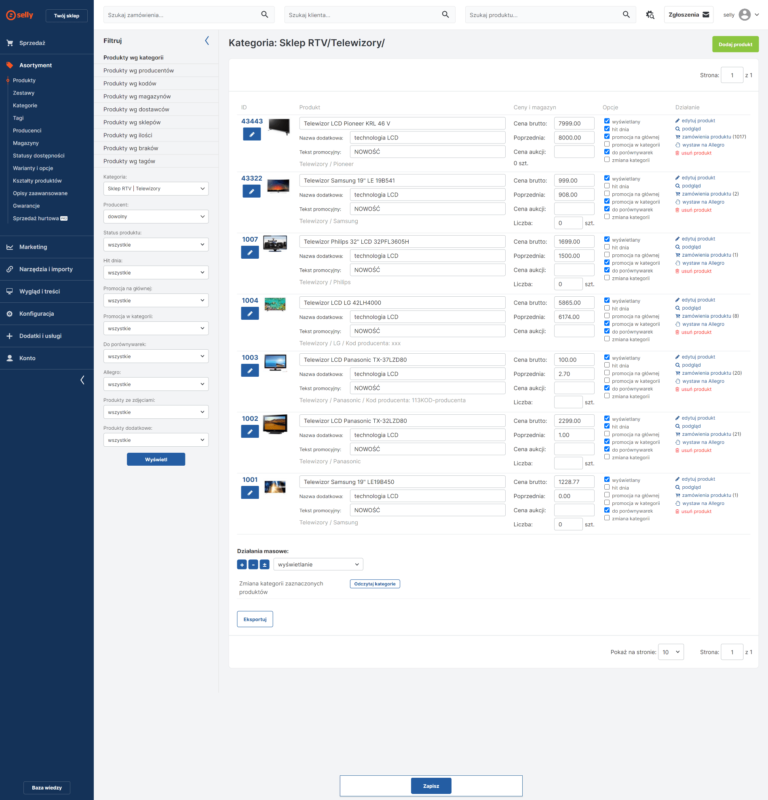Toggle 'wyświetlany' checkbox for Telewizor Samsung 19" LE 19B541
The height and width of the screenshot is (800, 768).
click(606, 177)
